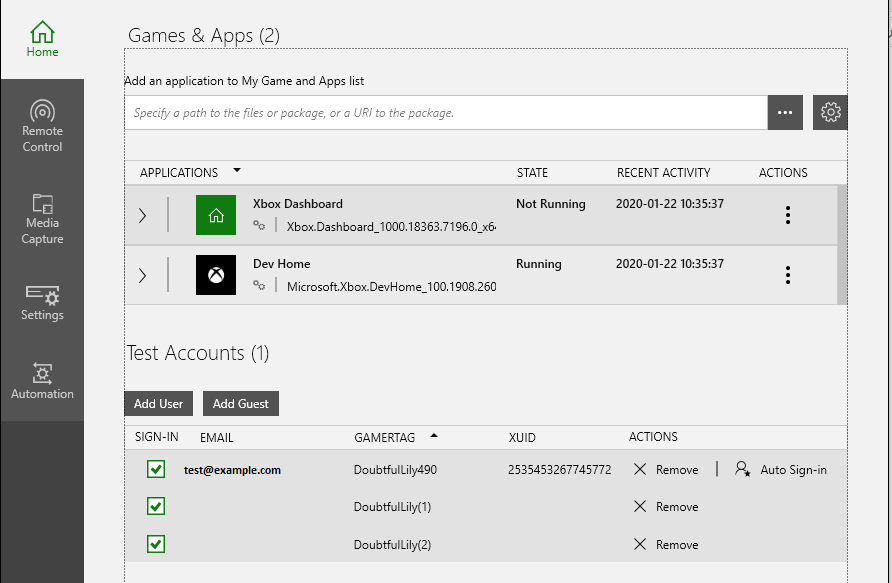Click the Test Accounts (1) heading
Screen dimensions: 892x583
(x=197, y=353)
